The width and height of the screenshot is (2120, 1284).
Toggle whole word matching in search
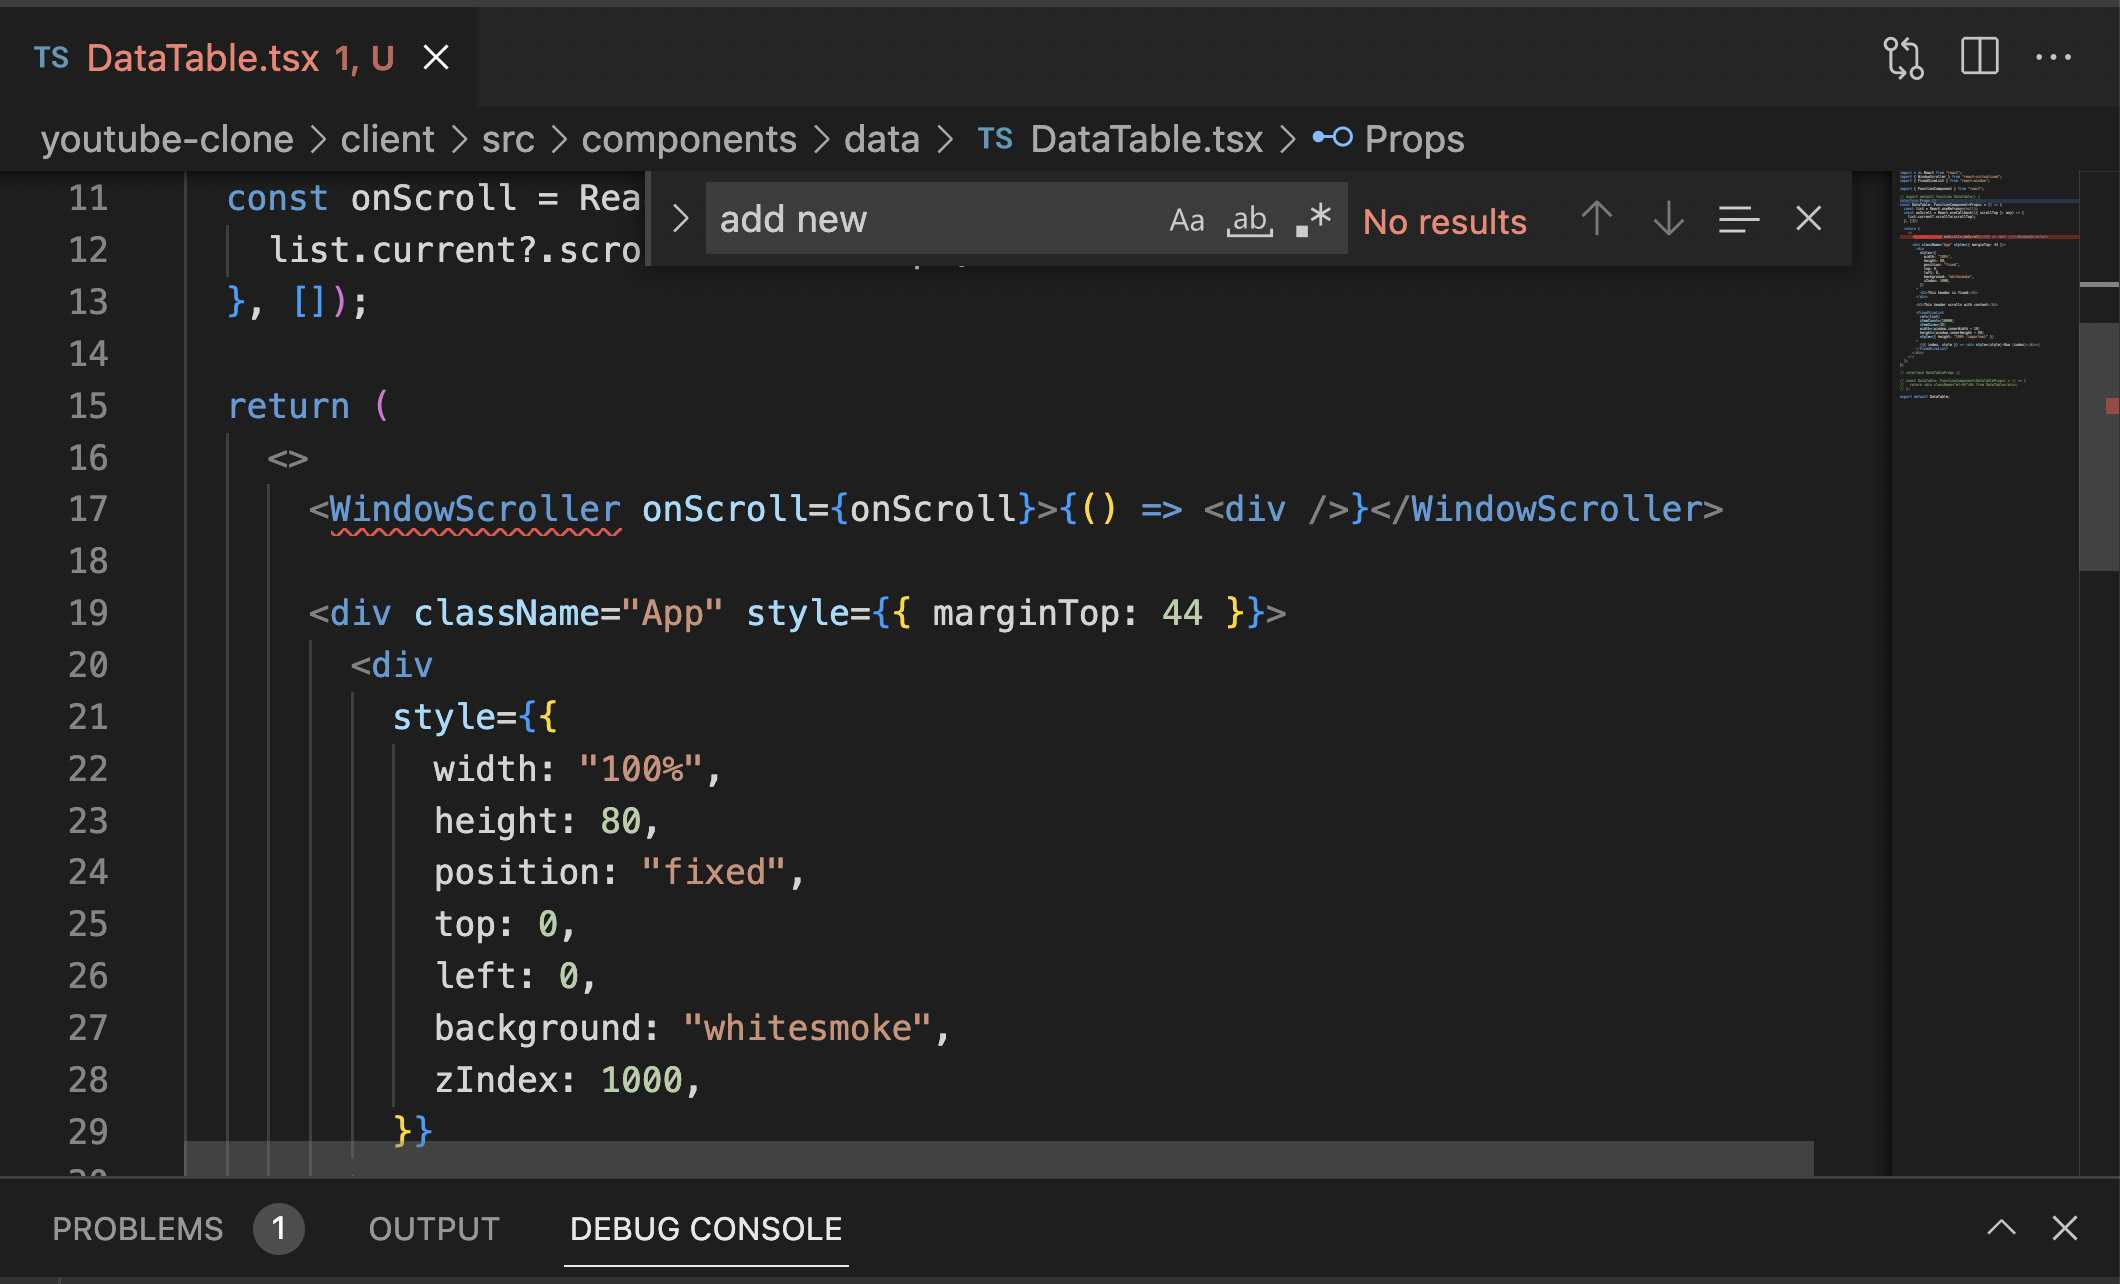click(1248, 219)
